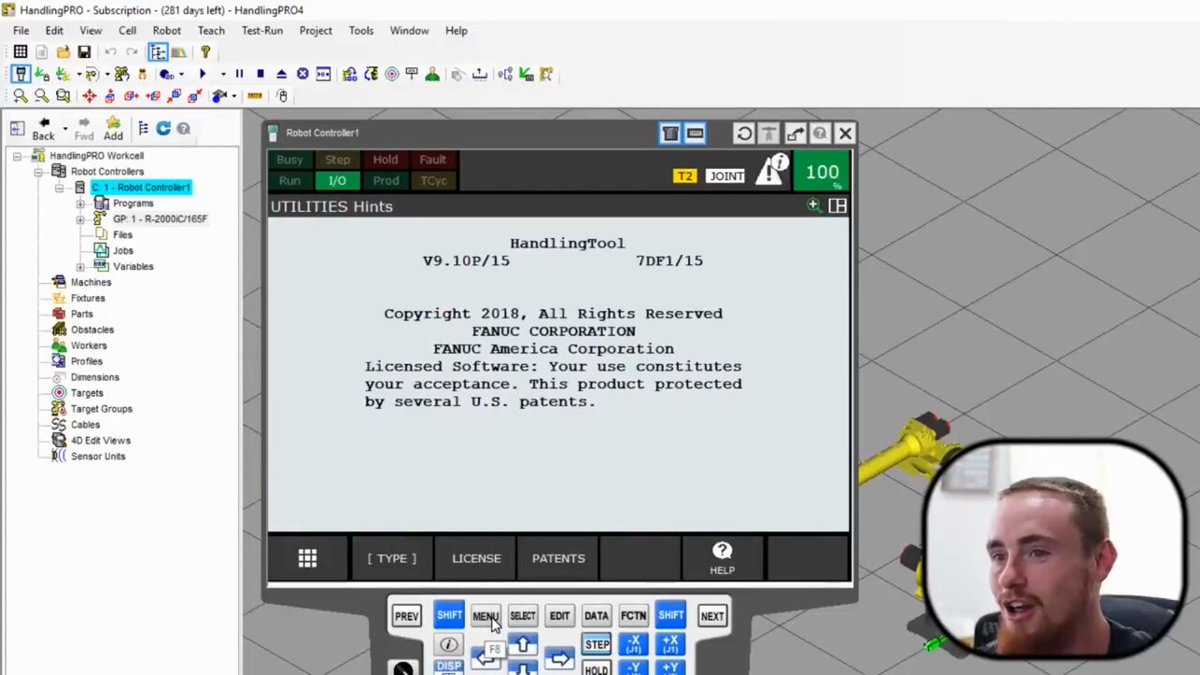Click the Redo arrow in toolbar
This screenshot has width=1200, height=675.
click(131, 52)
